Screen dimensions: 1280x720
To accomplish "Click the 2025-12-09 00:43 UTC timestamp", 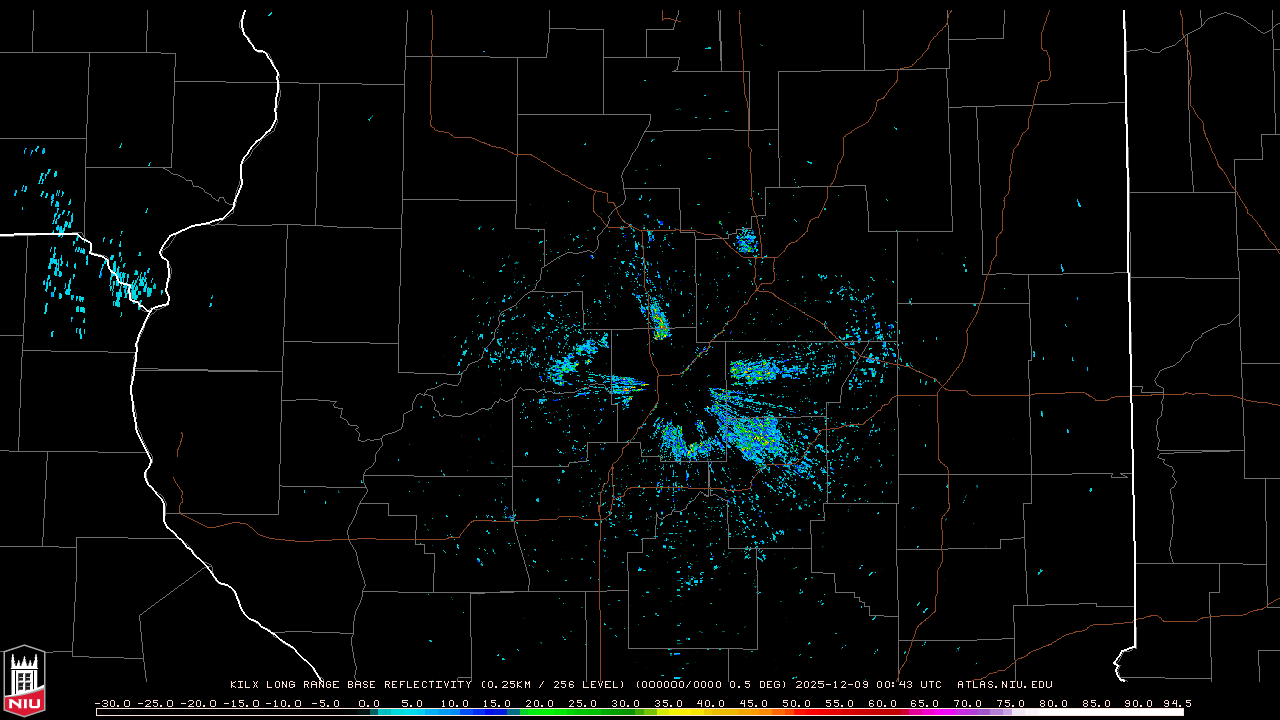I will point(868,685).
